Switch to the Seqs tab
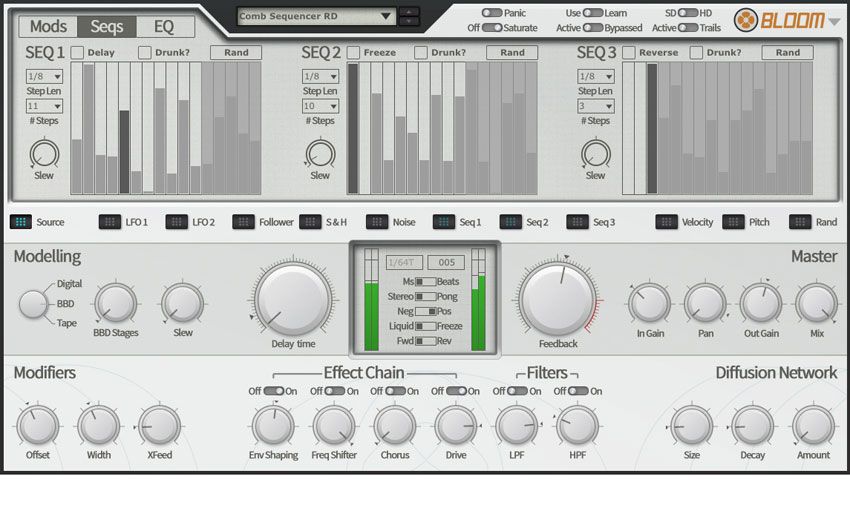The image size is (850, 505). pyautogui.click(x=106, y=27)
